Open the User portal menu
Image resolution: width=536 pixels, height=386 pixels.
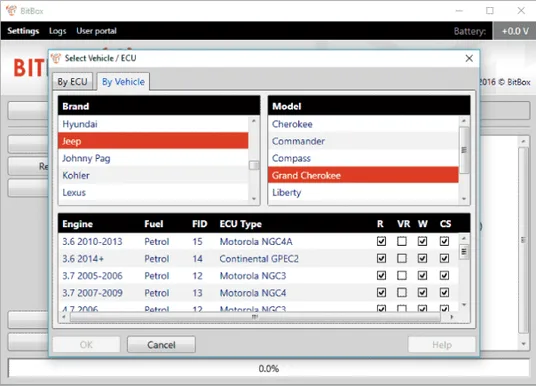(x=96, y=31)
